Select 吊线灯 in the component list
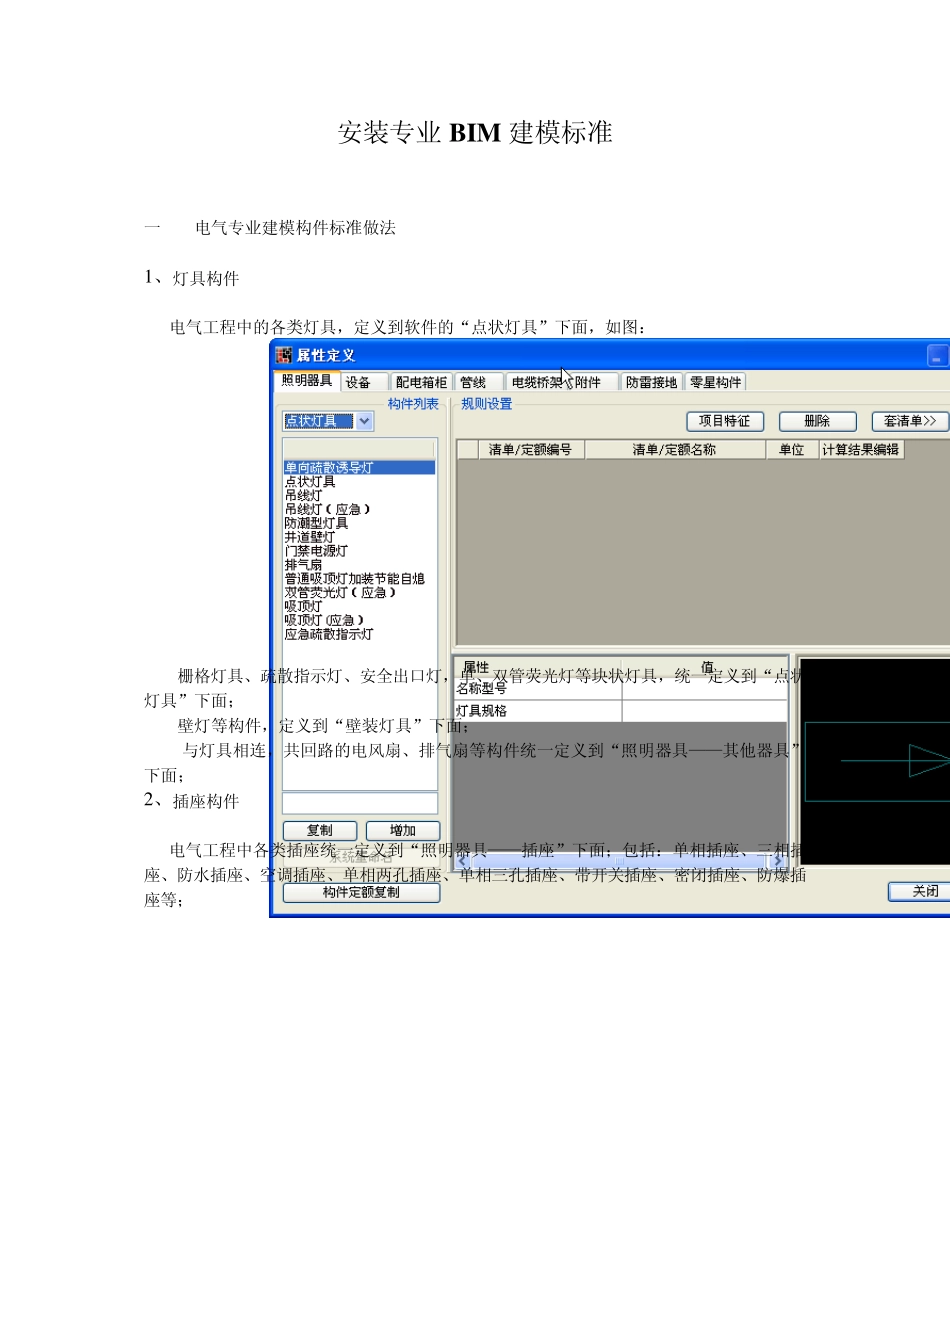Image resolution: width=950 pixels, height=1344 pixels. click(304, 495)
